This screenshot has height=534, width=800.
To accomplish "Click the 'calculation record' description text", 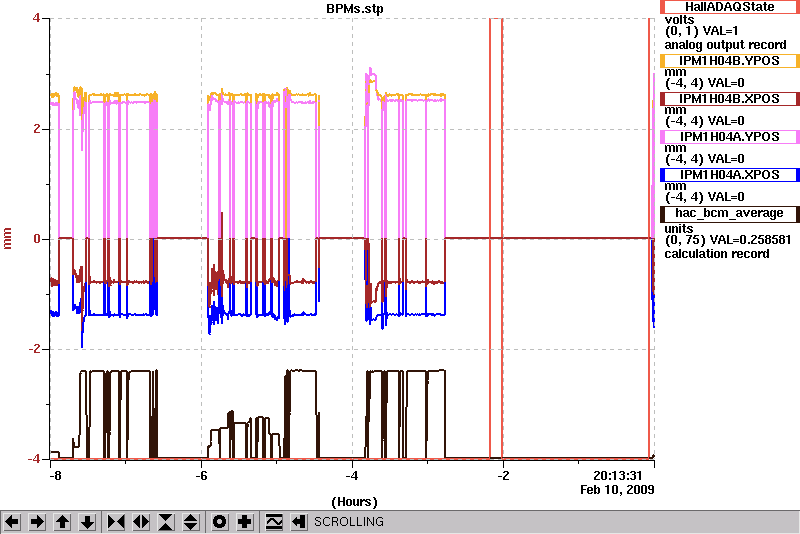I will (716, 253).
